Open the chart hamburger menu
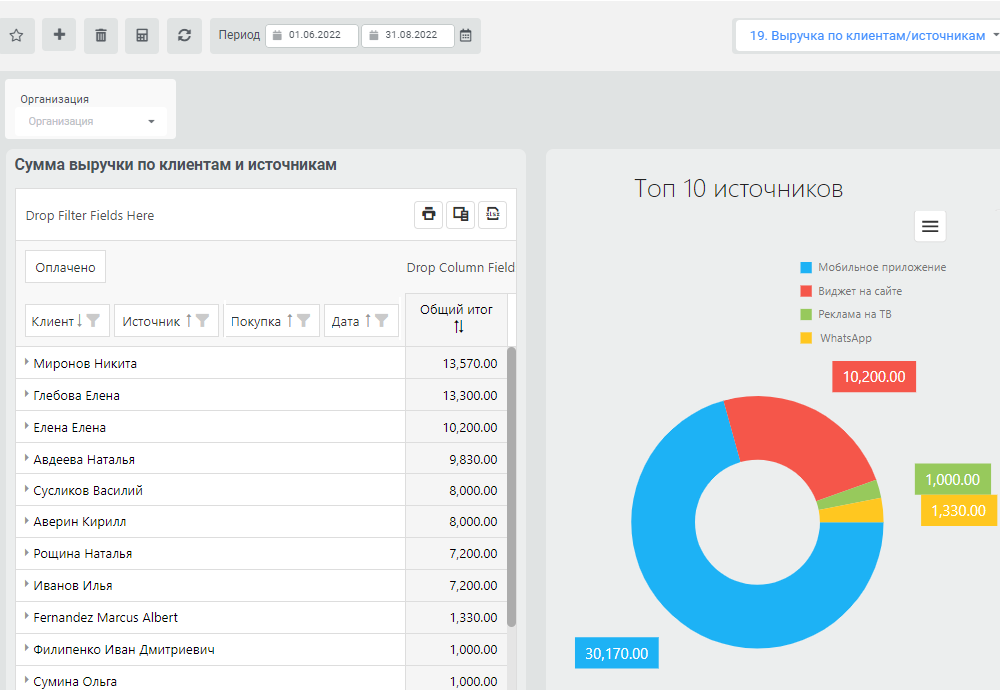 pos(930,226)
